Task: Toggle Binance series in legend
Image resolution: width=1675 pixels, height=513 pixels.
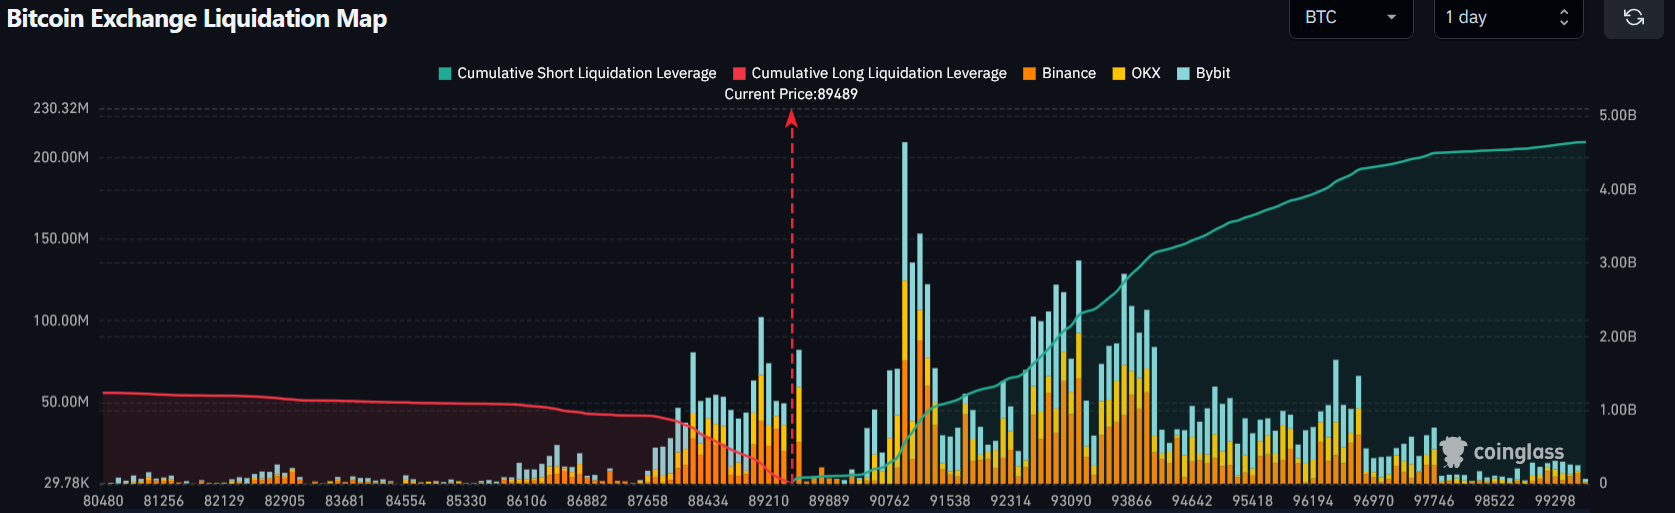Action: [x=1059, y=73]
